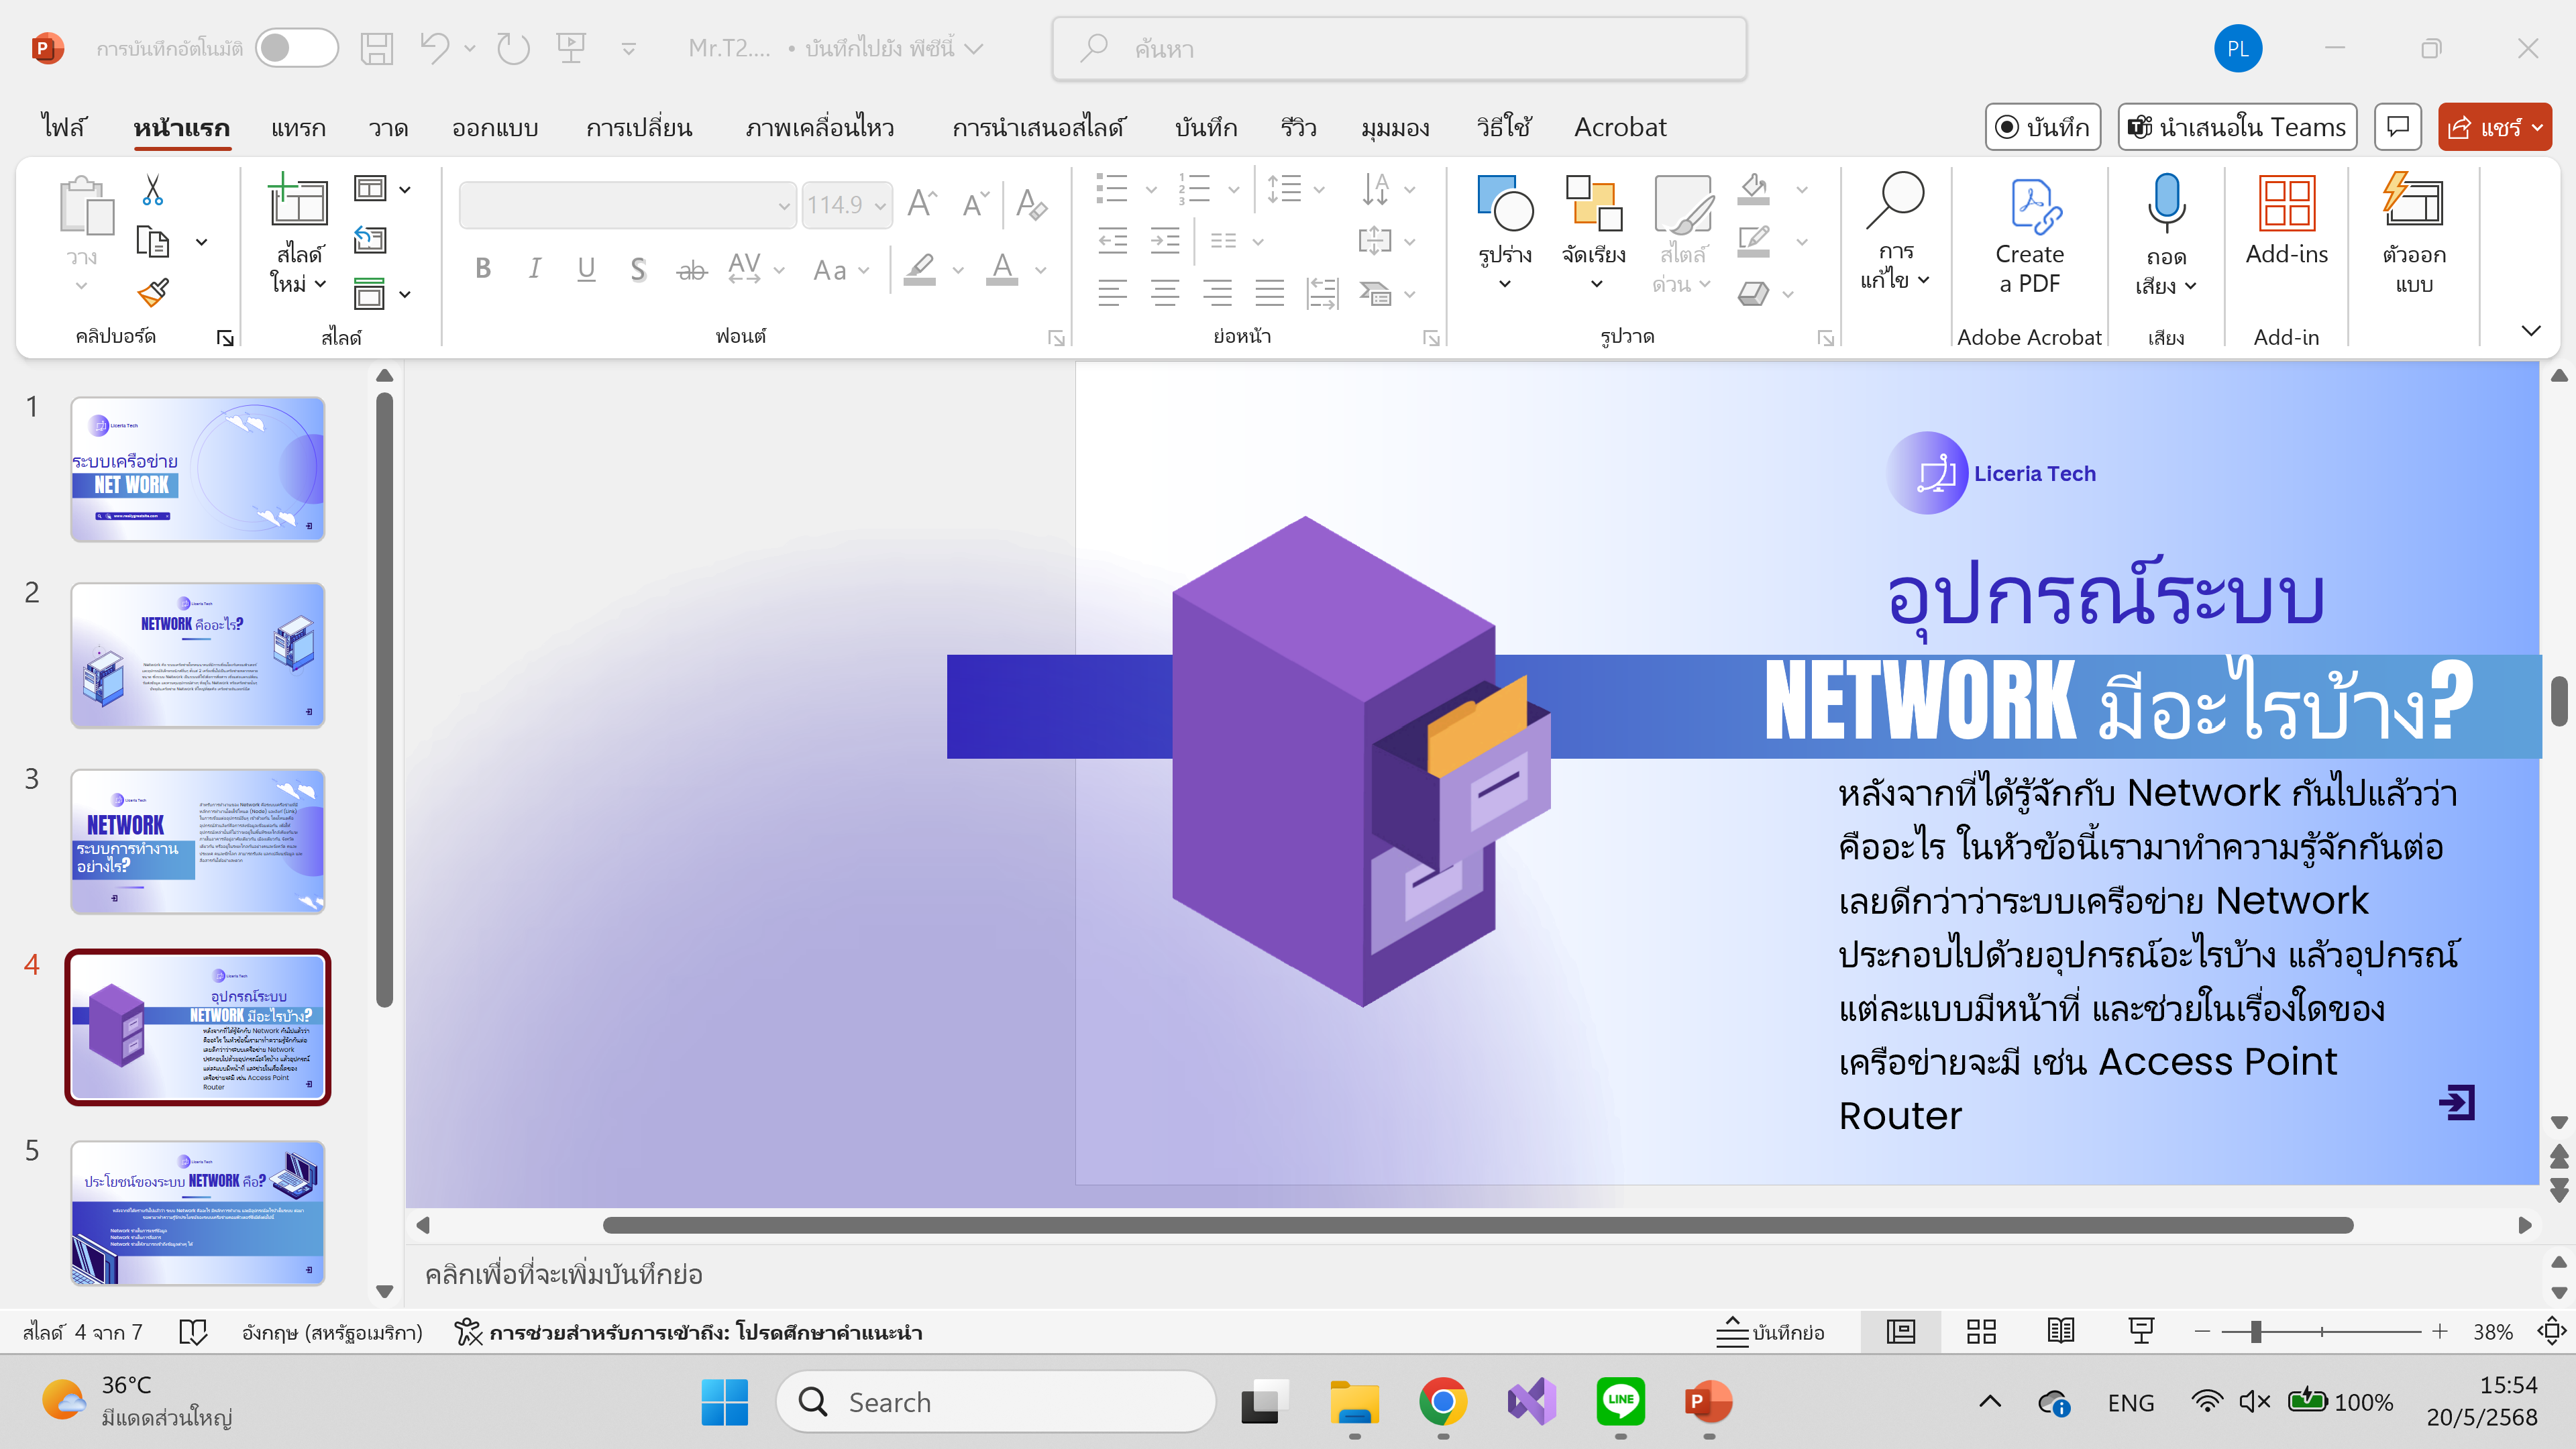This screenshot has width=2576, height=1449.
Task: Open Add-ins gallery
Action: coord(2287,220)
